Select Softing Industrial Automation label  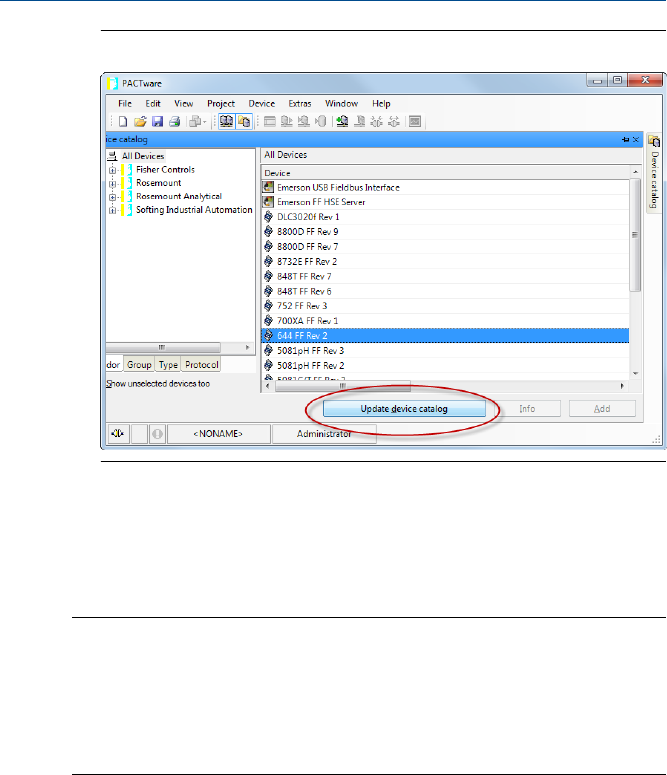[194, 210]
